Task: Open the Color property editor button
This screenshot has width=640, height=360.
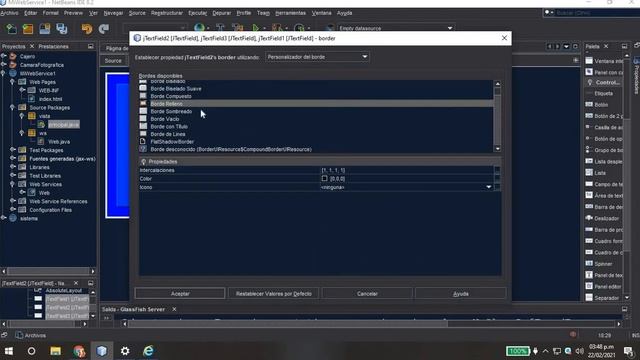Action: pos(497,179)
